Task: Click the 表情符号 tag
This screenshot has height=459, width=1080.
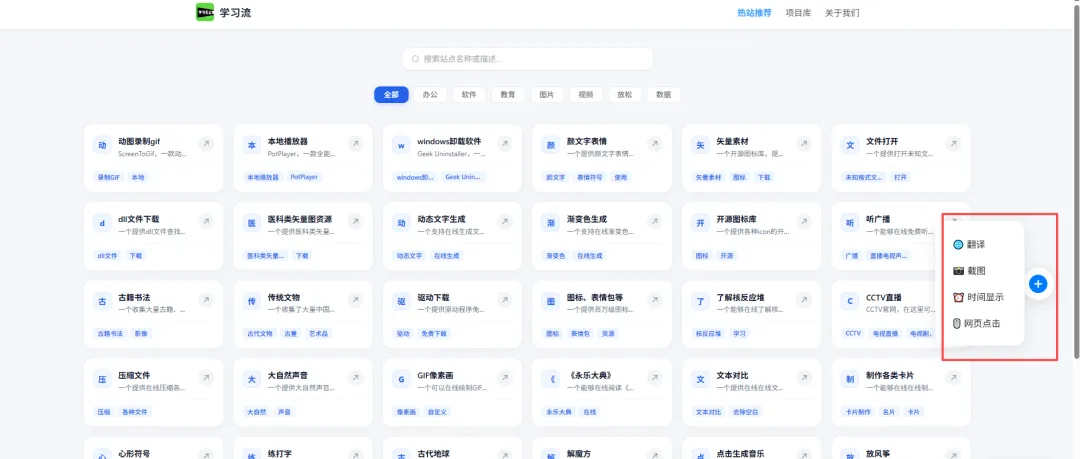Action: pos(590,177)
